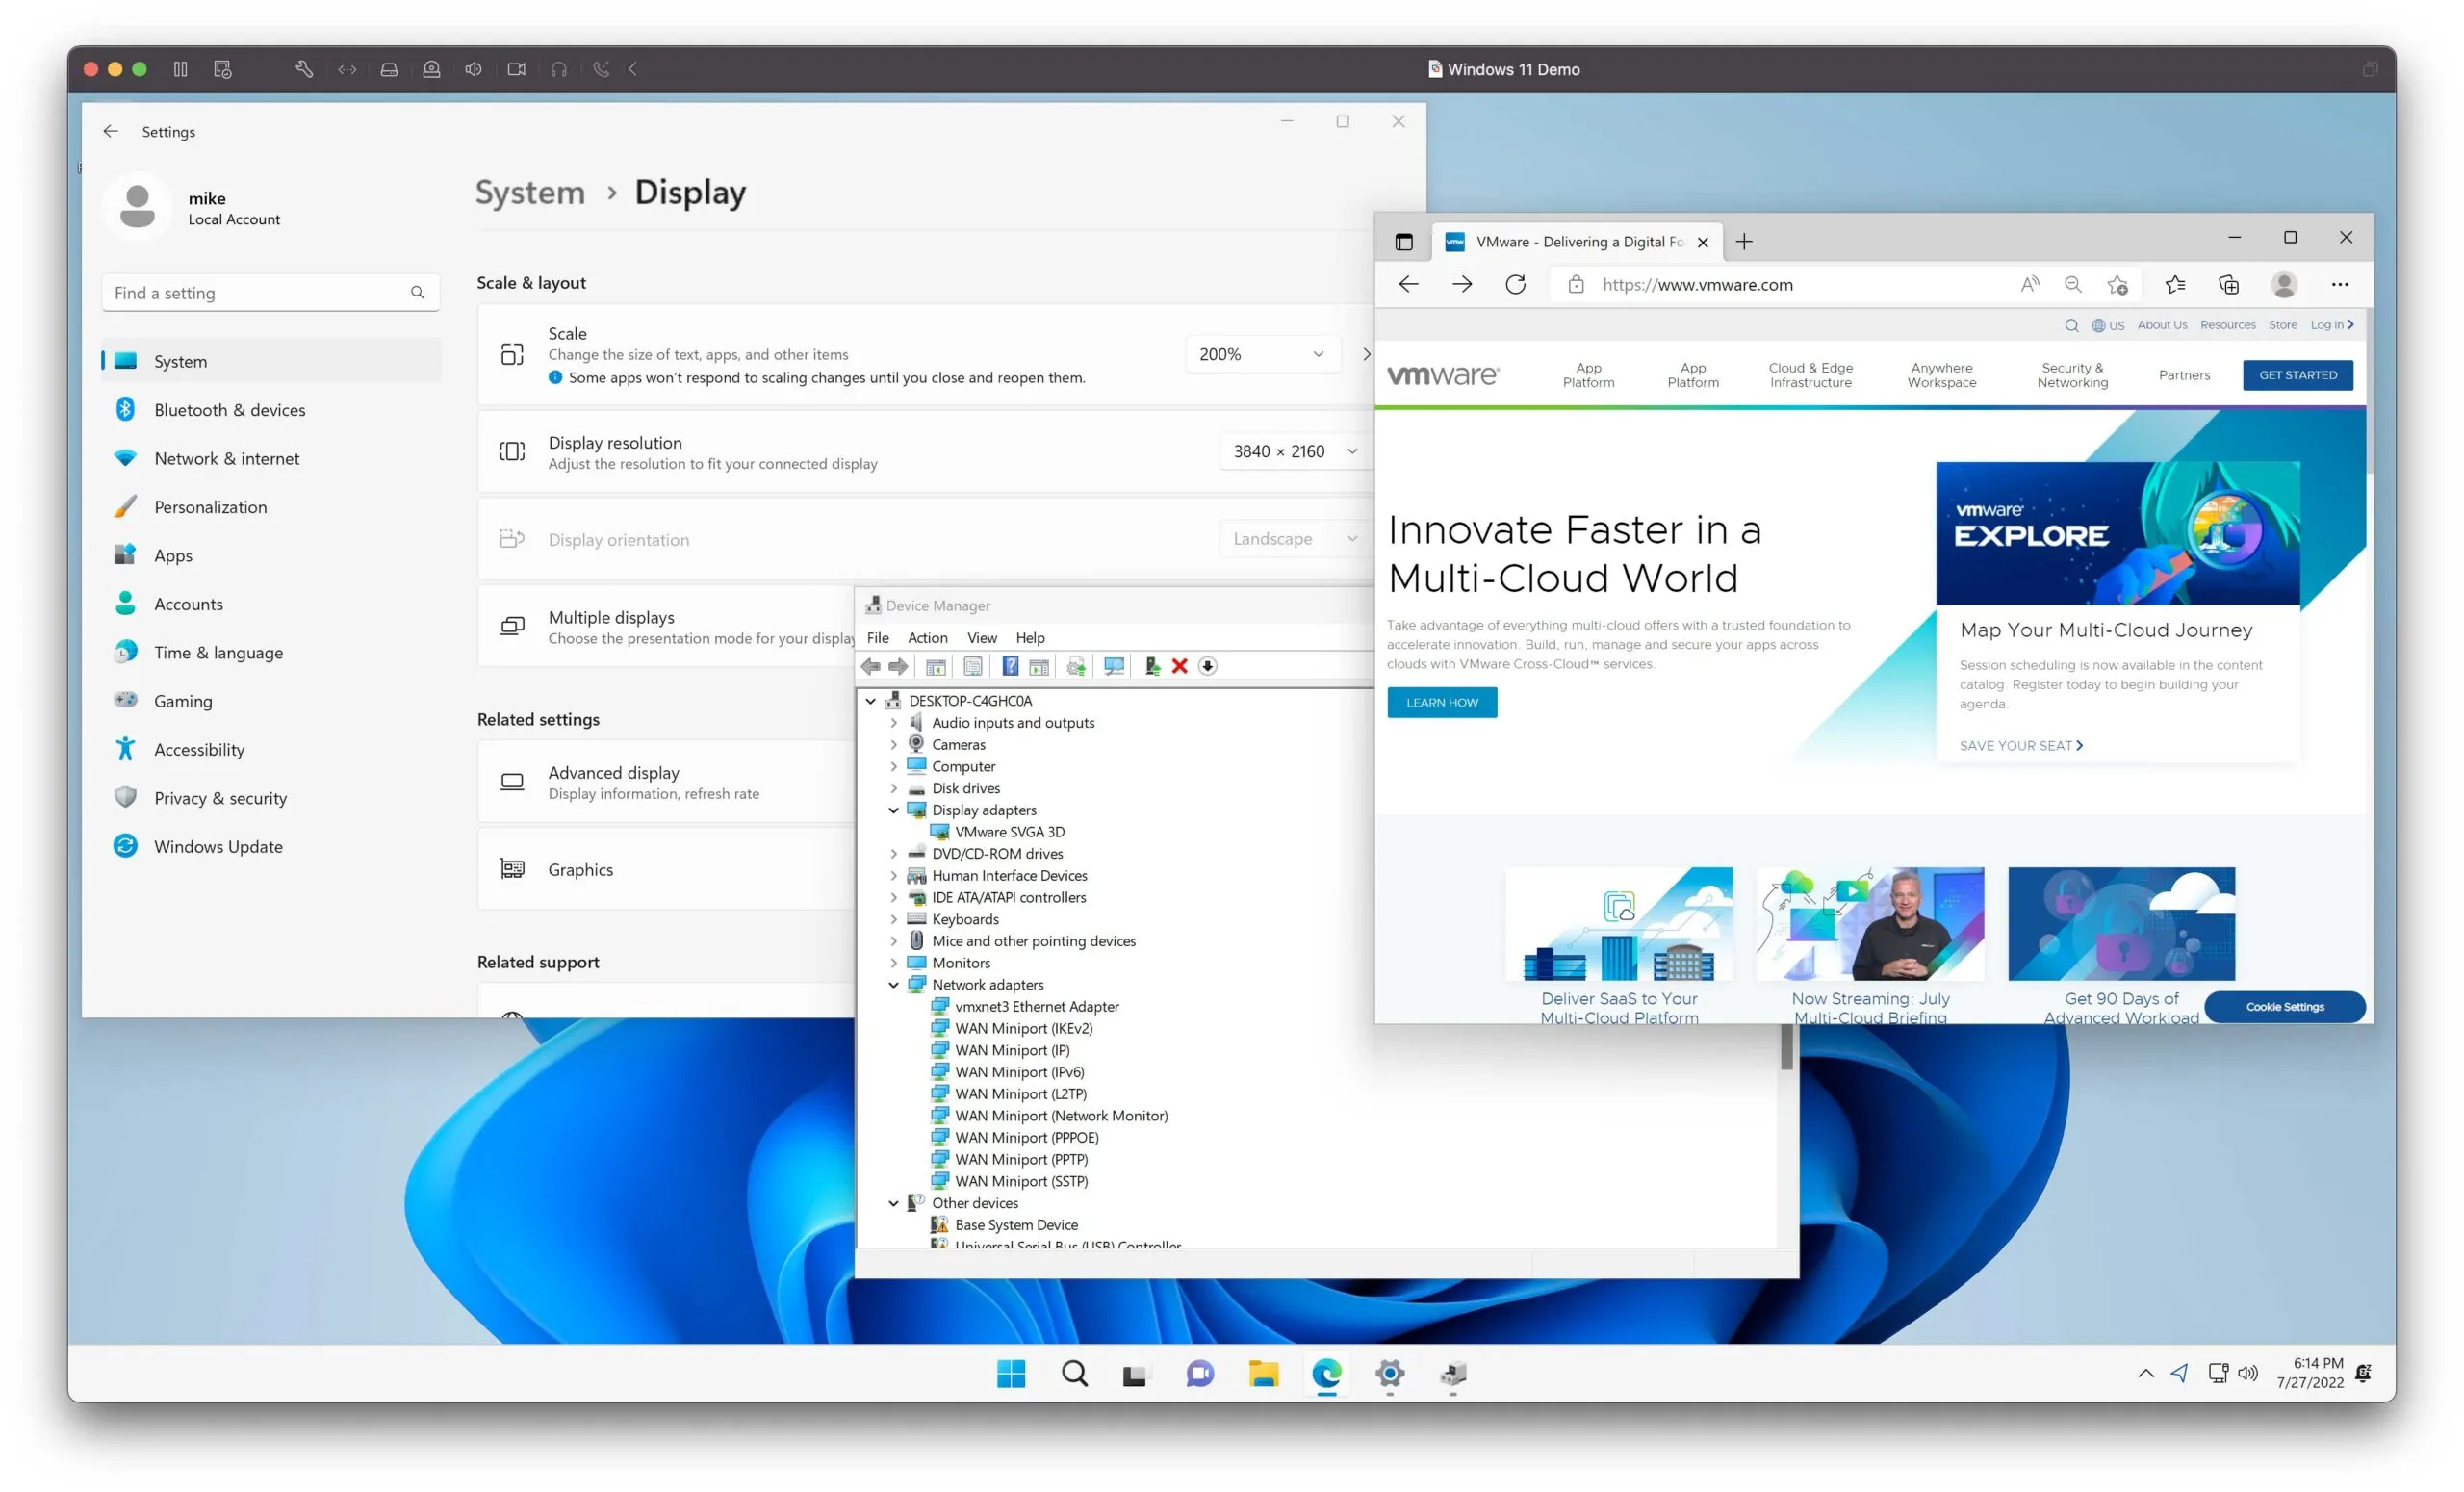This screenshot has width=2464, height=1492.
Task: Click the LEARN HOW button on vmware.com
Action: [x=1441, y=702]
